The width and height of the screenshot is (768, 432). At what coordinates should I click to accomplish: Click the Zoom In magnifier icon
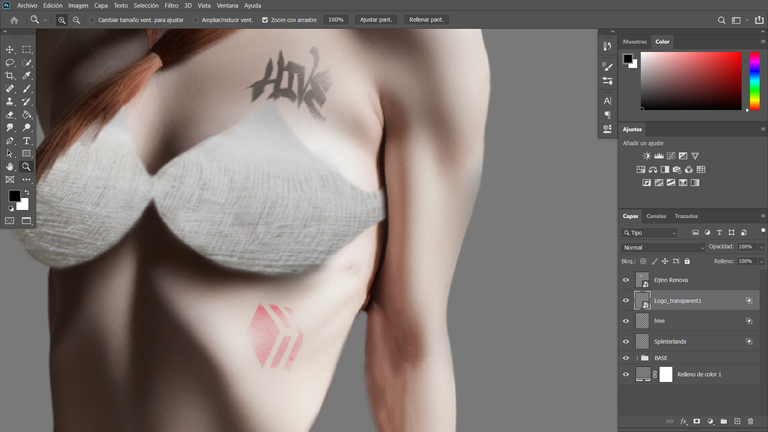62,20
